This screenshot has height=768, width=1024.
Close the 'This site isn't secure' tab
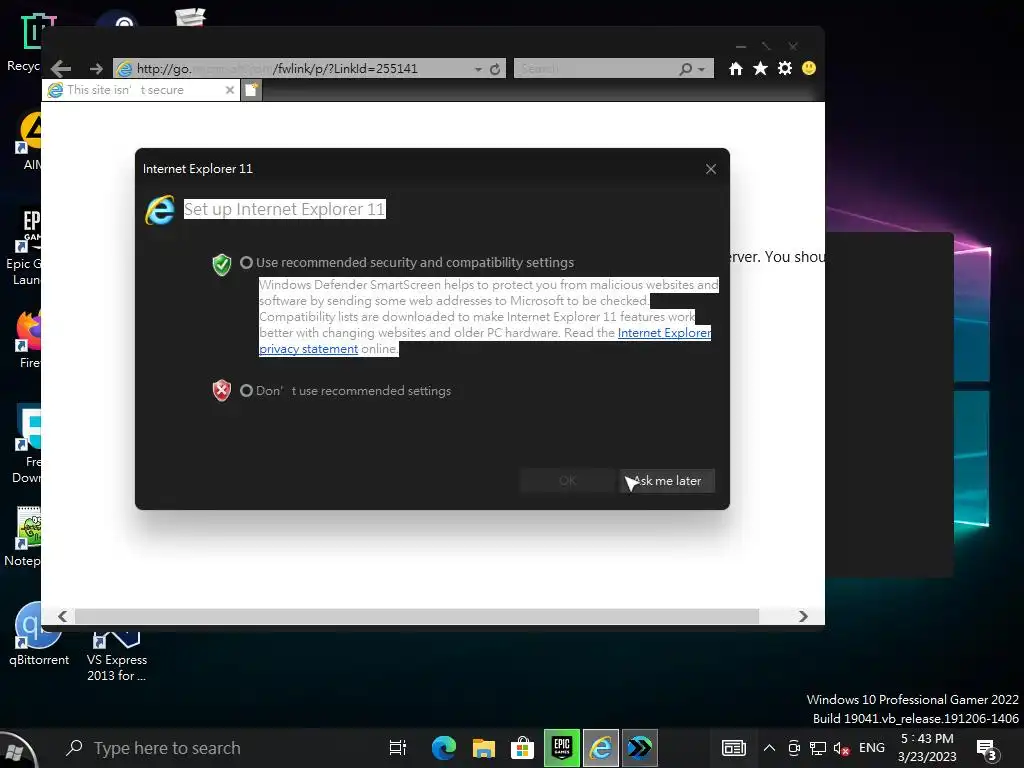(230, 90)
